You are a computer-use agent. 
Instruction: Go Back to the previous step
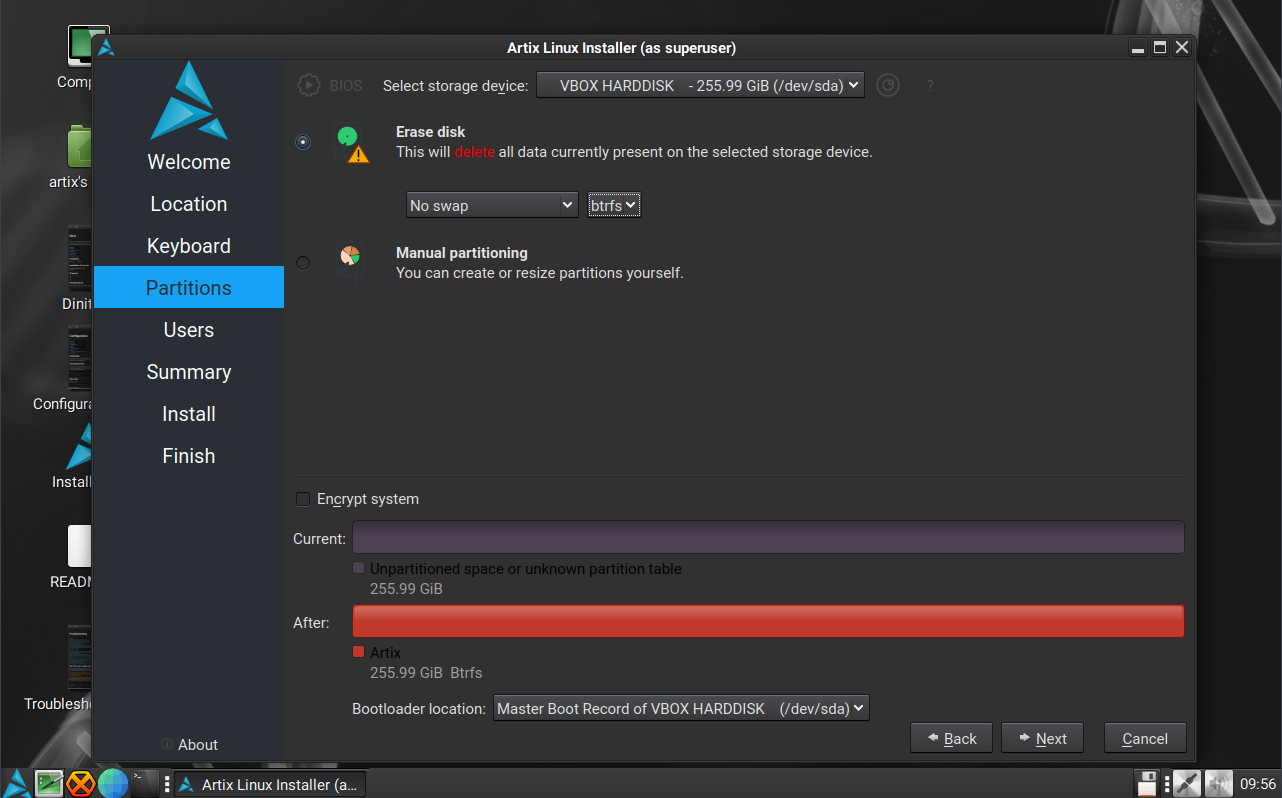[951, 739]
